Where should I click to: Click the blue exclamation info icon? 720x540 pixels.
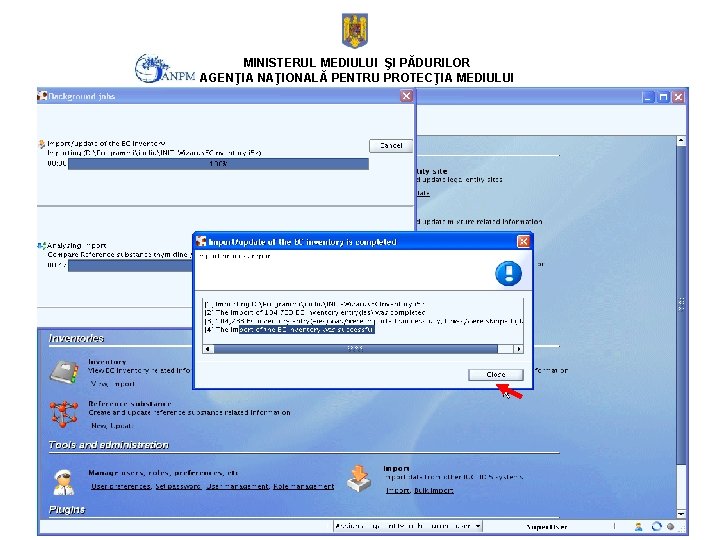pos(508,273)
